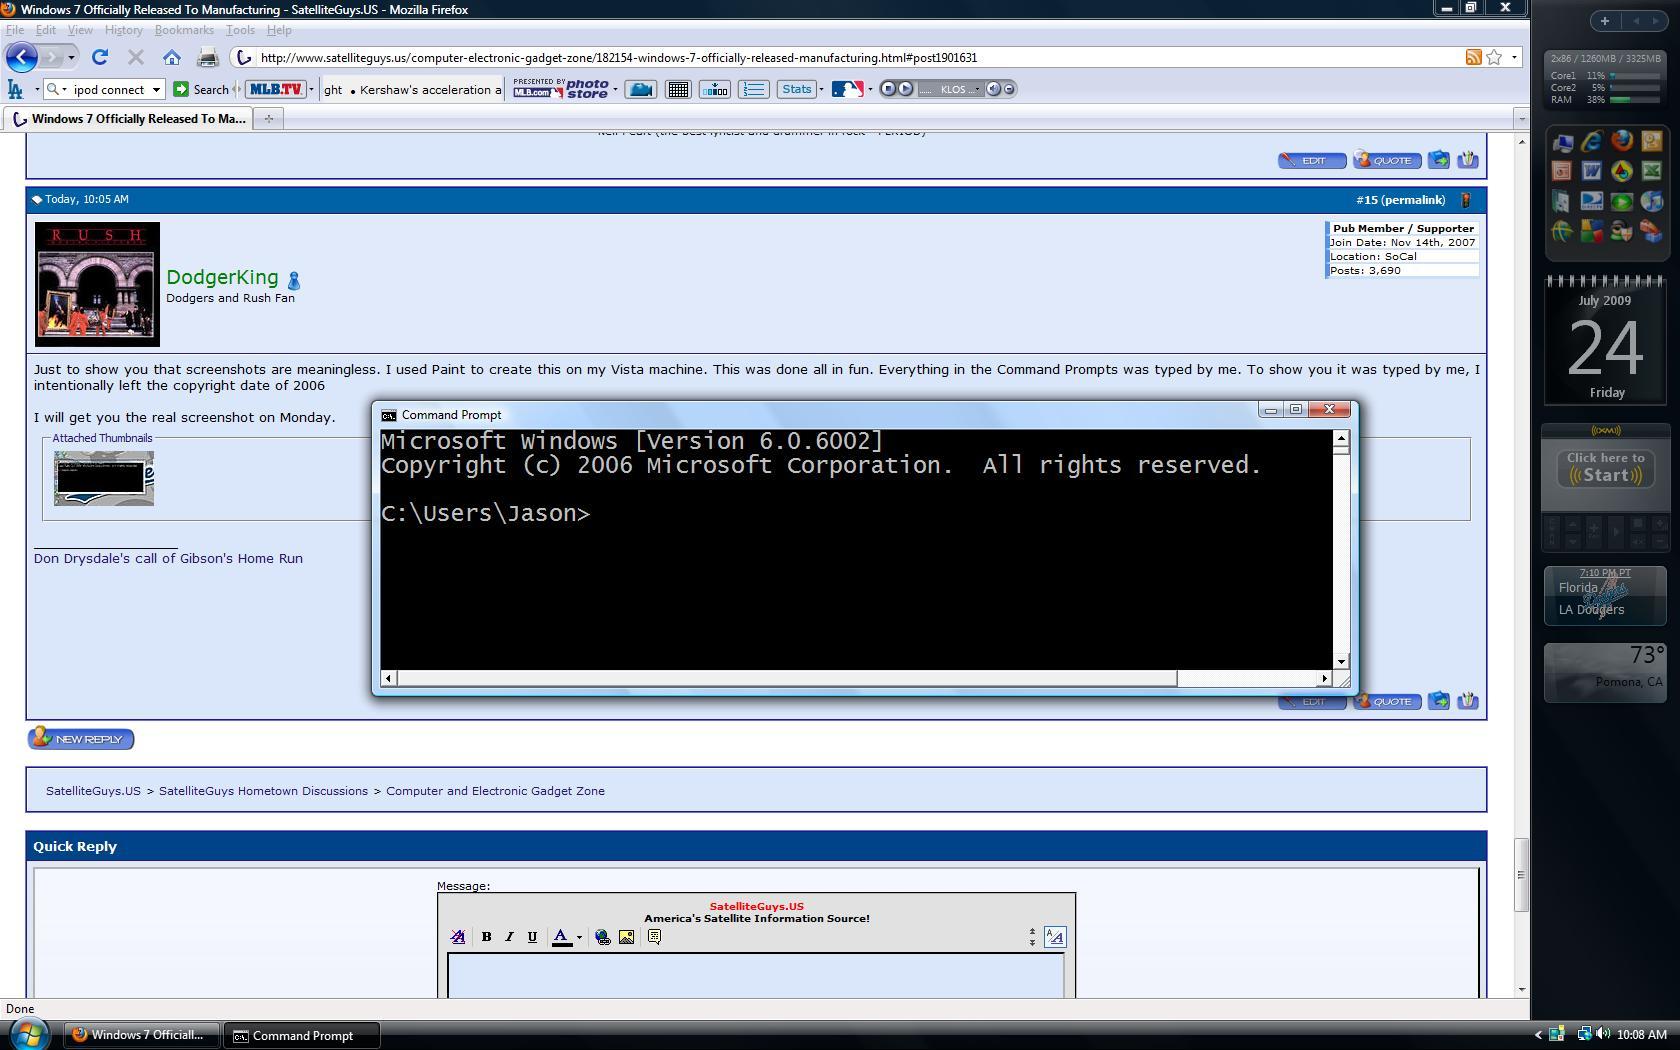Click Command Prompt vertical scrollbar down arrow

(1341, 661)
